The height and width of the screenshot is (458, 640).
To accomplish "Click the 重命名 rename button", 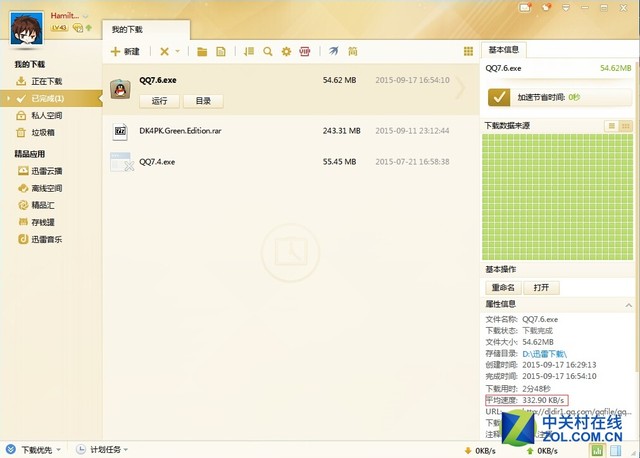I will [503, 287].
